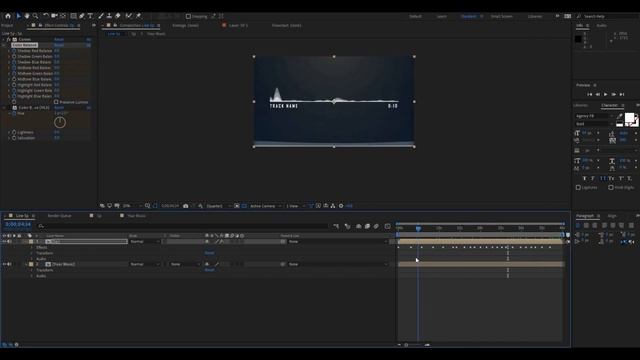Open the Active Camera view dropdown
Screen dimensions: 640x360
click(265, 206)
